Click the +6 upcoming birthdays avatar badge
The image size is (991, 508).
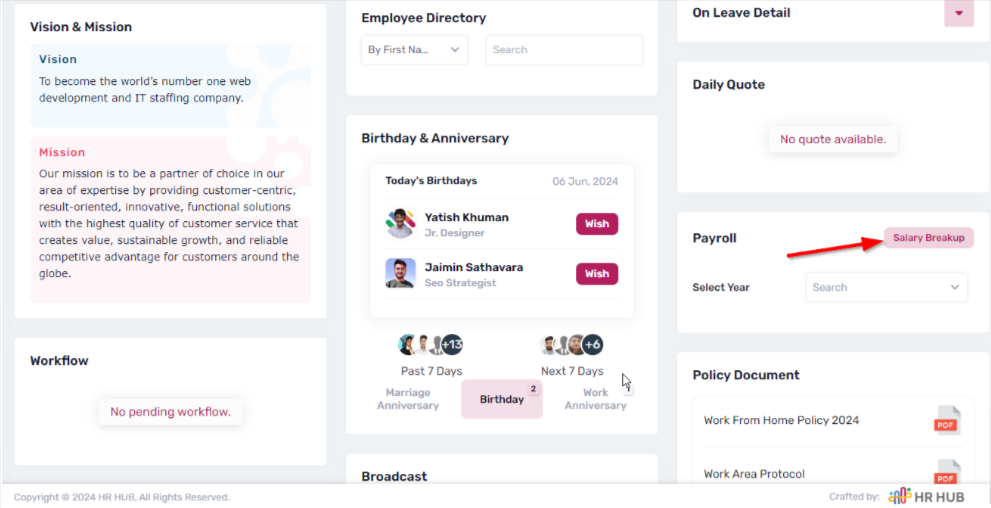coord(592,345)
